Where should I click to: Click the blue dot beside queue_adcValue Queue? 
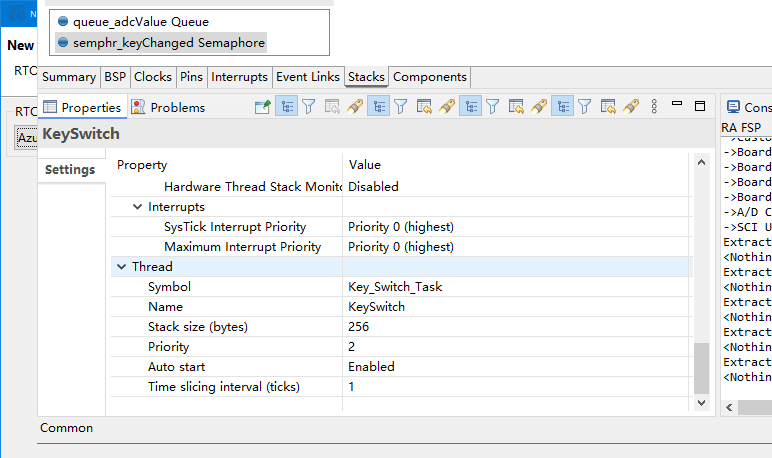(x=63, y=21)
